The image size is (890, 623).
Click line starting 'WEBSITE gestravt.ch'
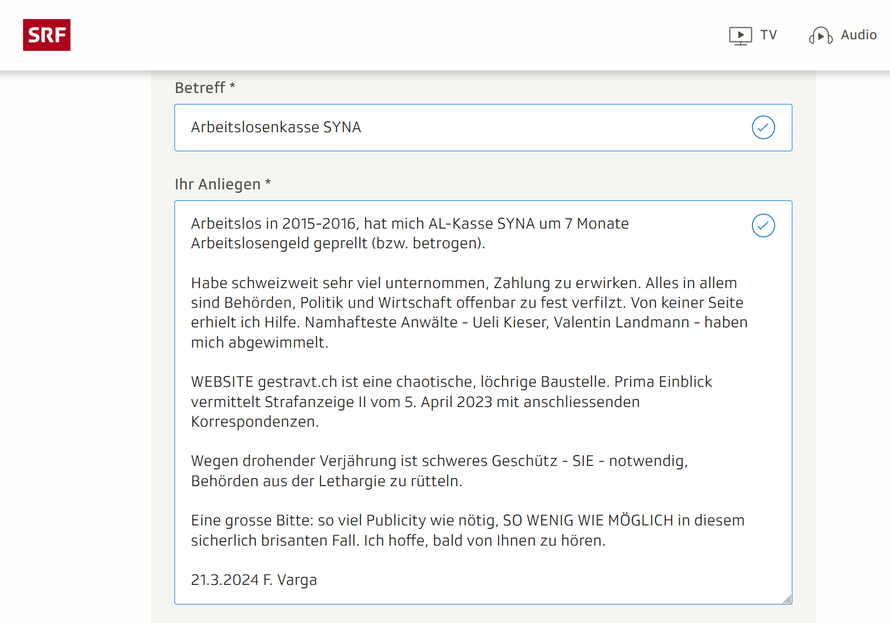click(451, 382)
